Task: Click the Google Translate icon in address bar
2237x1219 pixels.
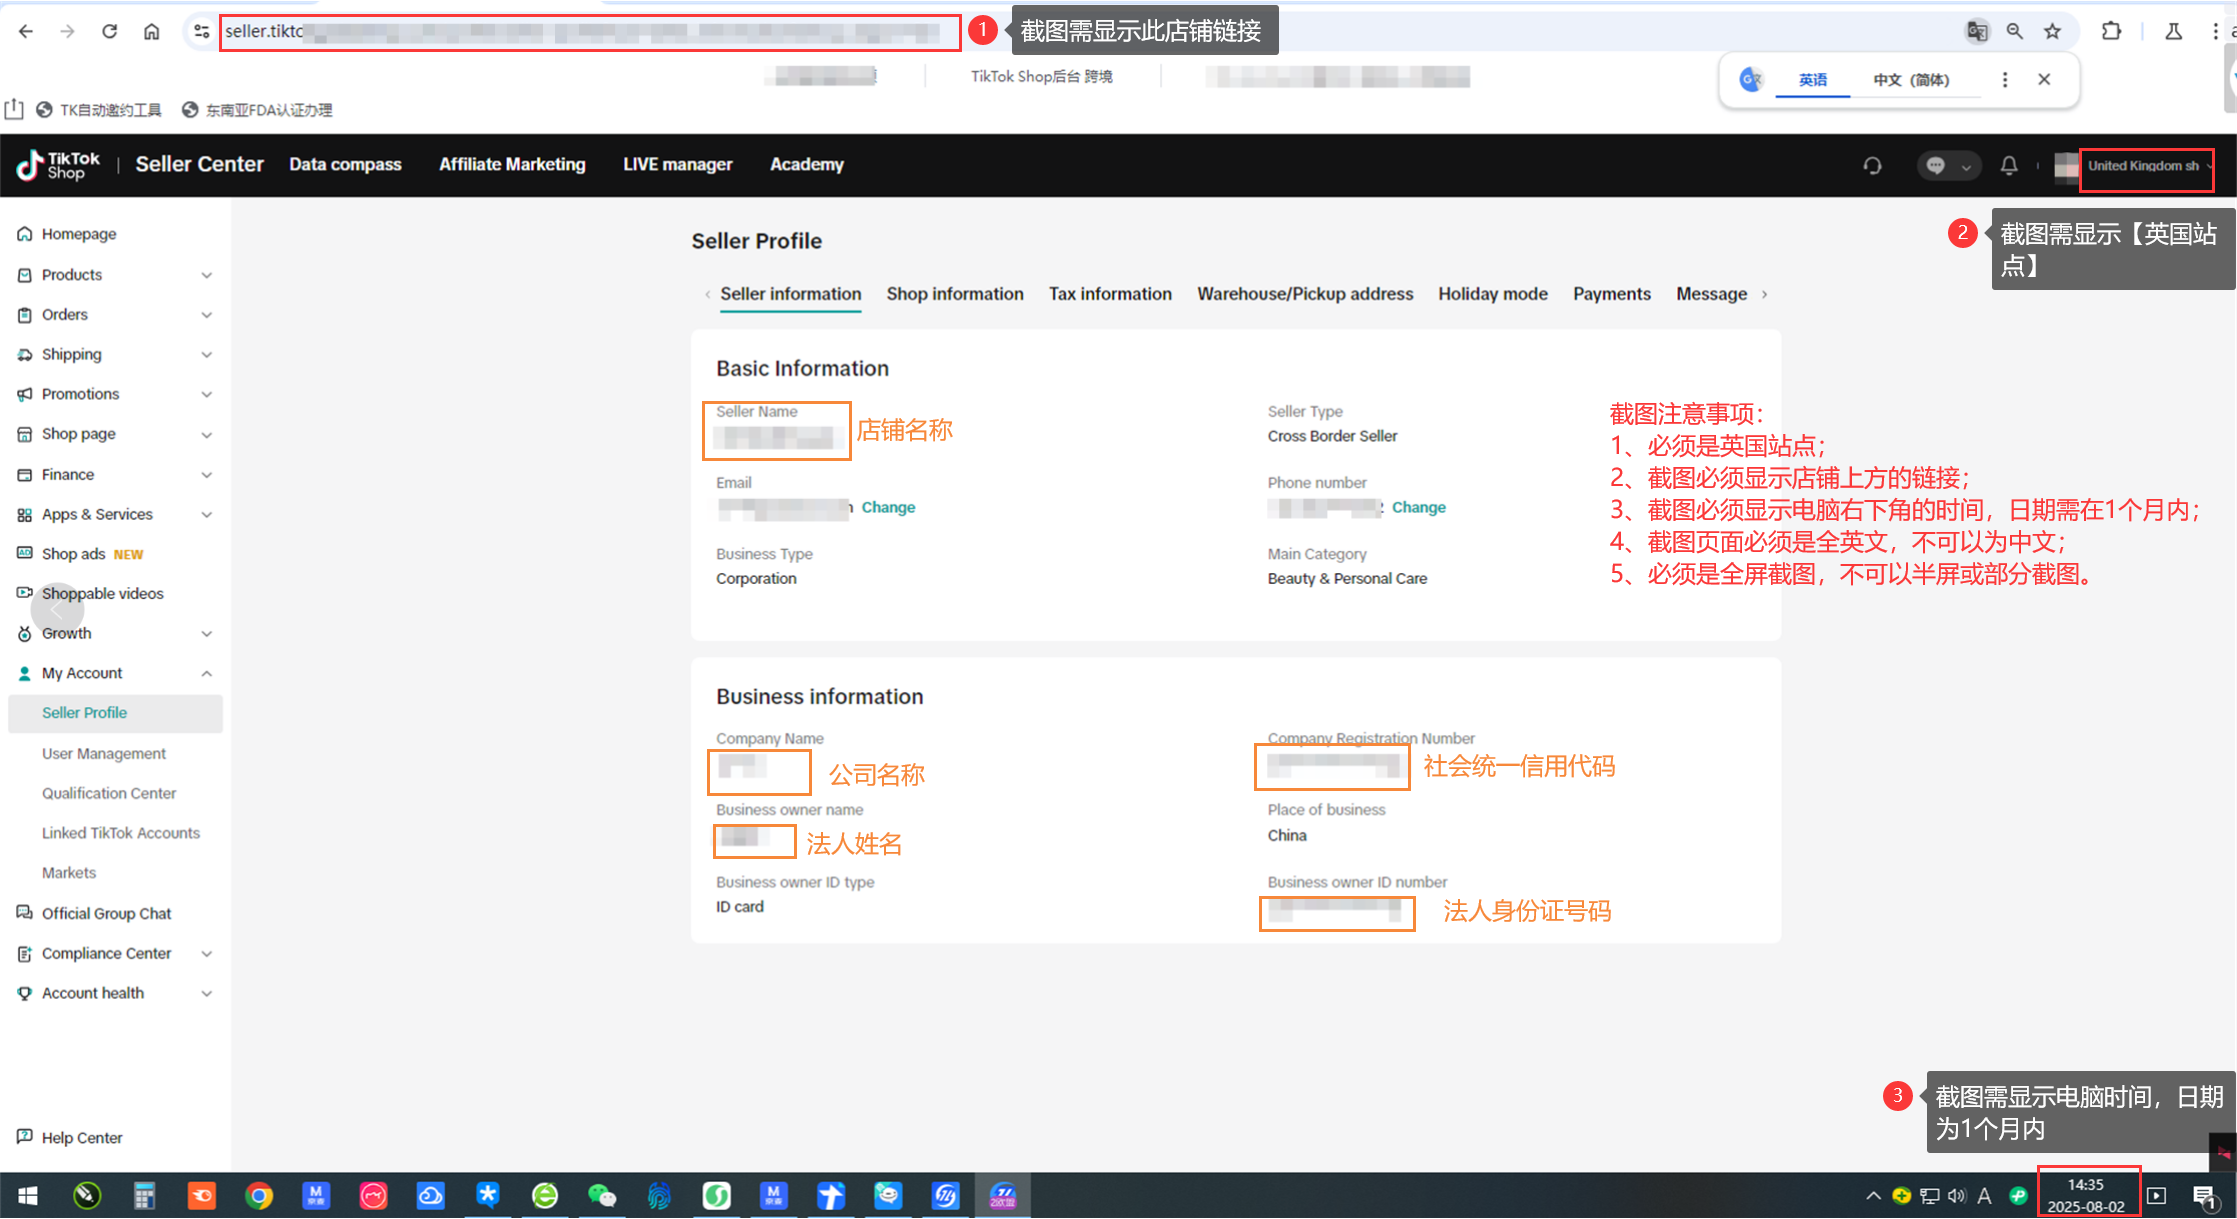Action: [x=1977, y=31]
